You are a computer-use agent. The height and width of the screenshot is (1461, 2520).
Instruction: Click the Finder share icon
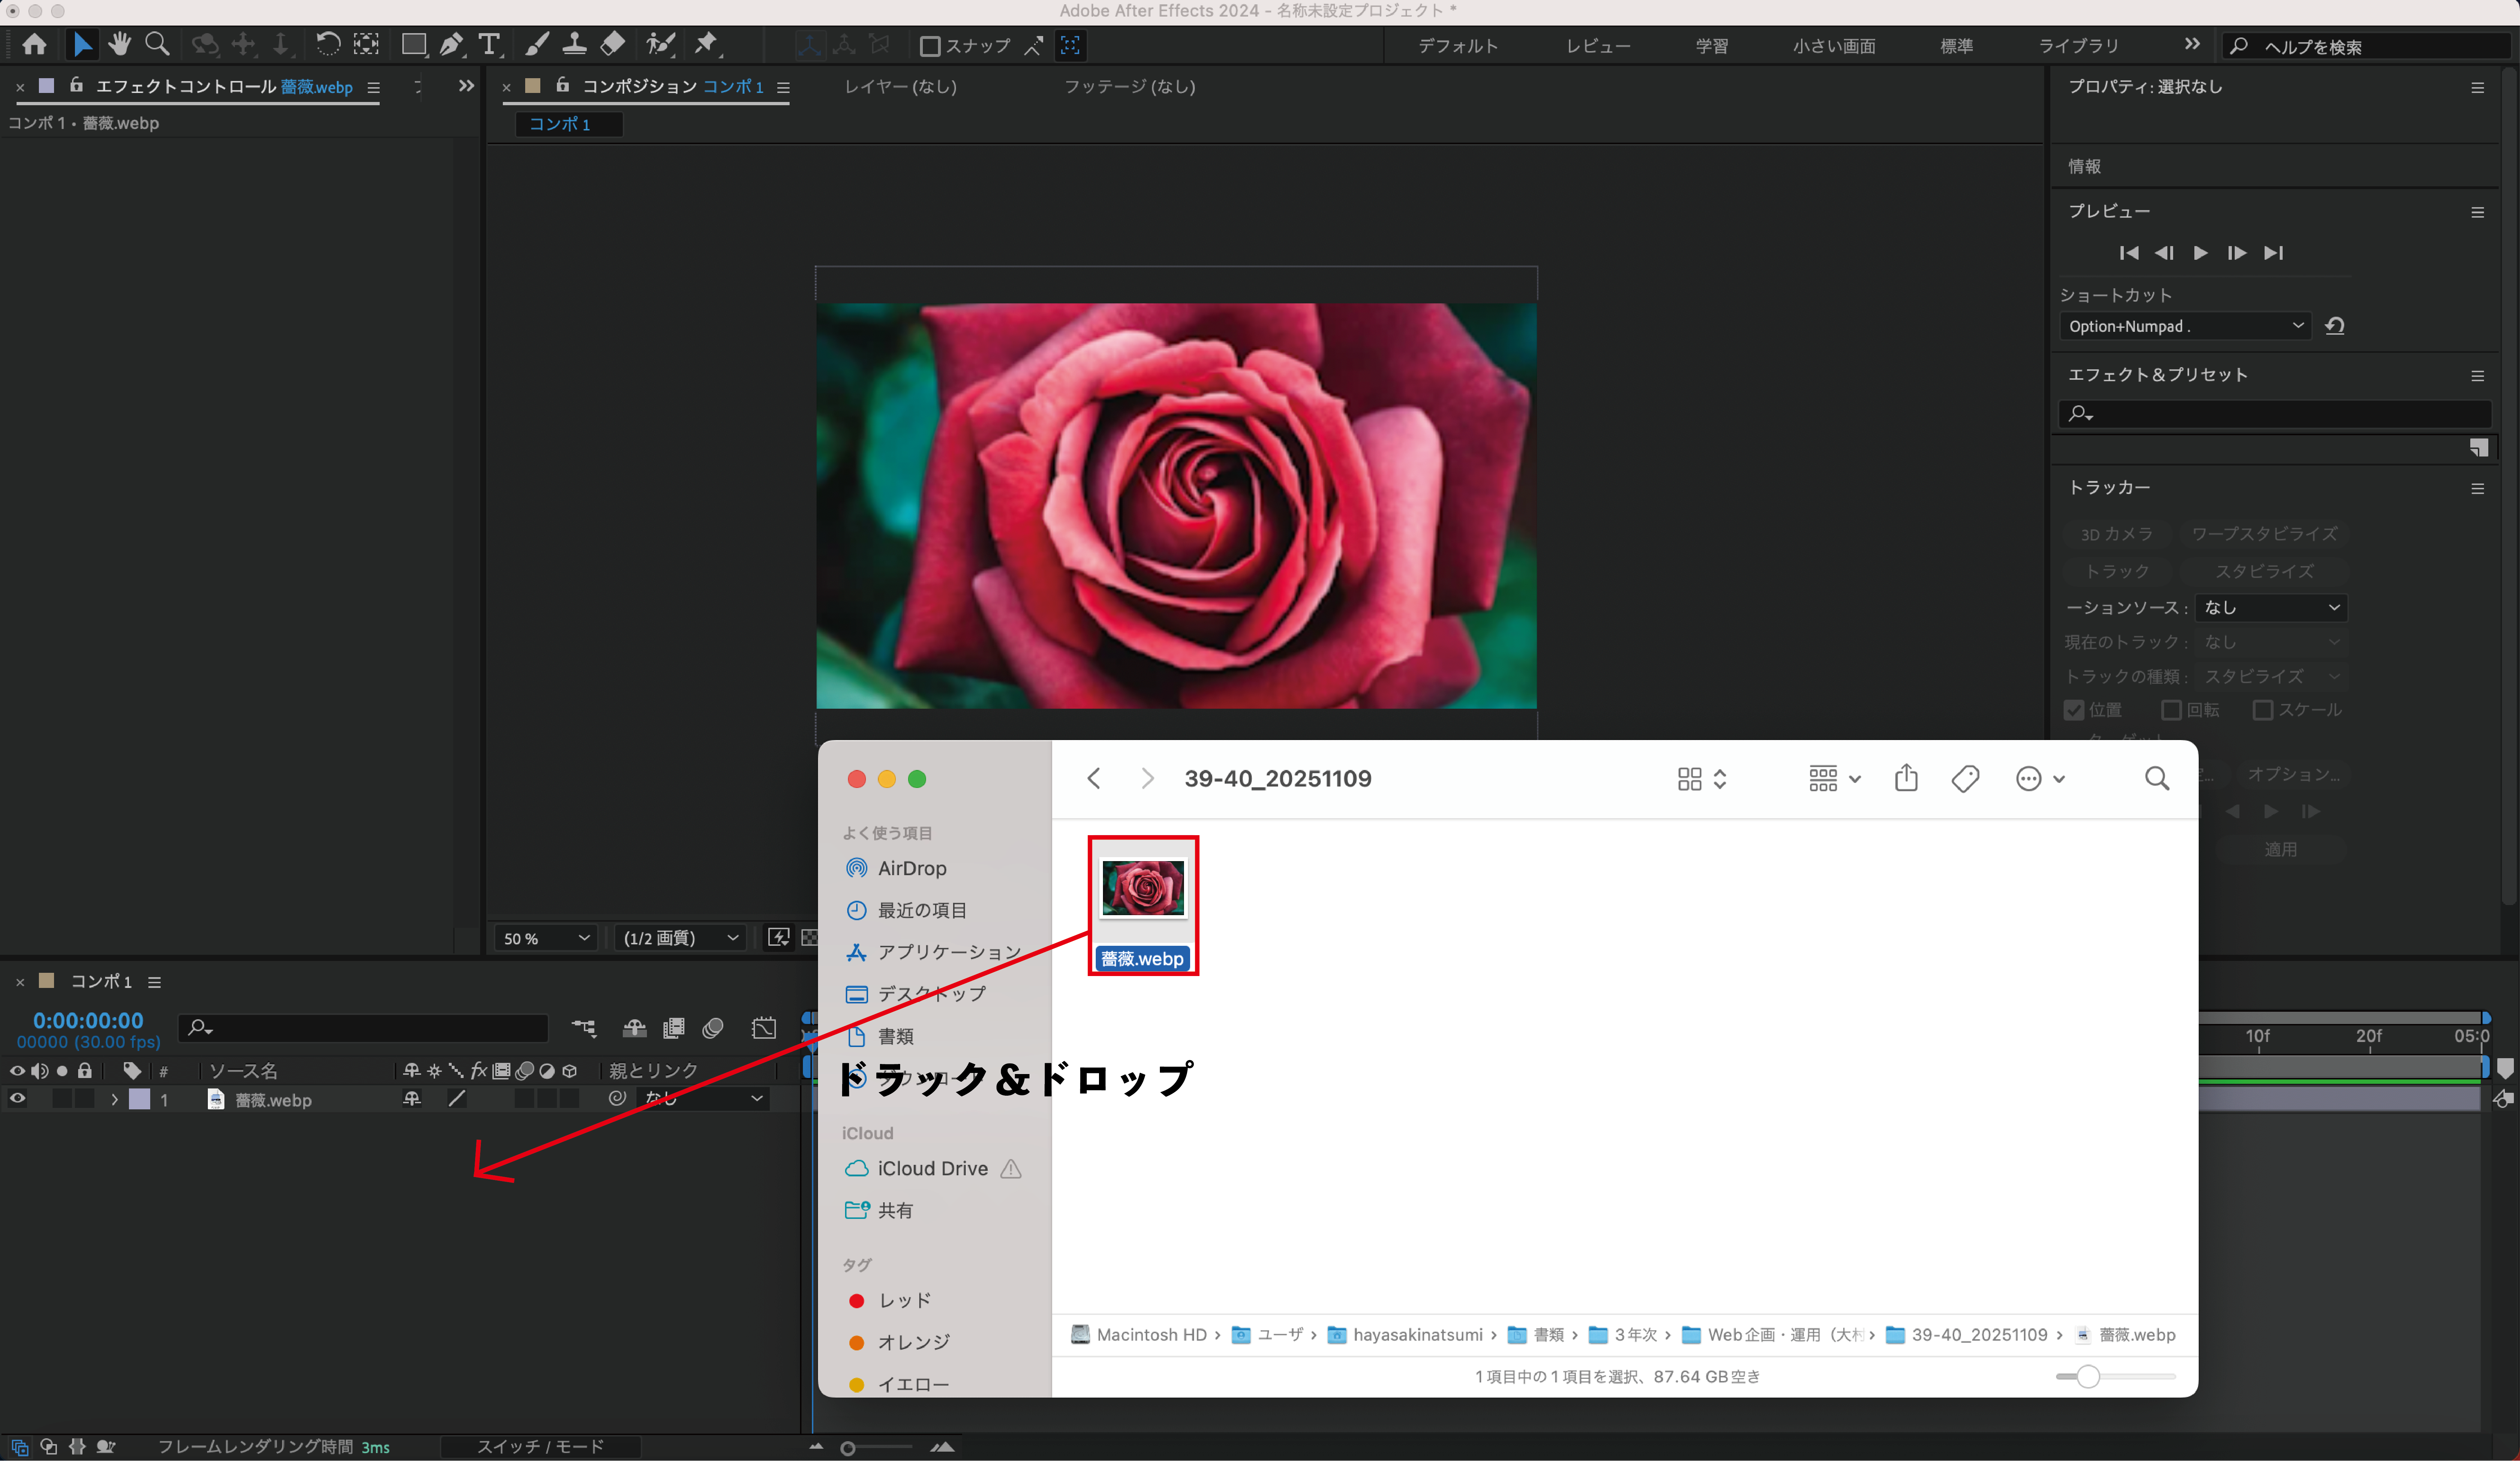pos(1906,778)
